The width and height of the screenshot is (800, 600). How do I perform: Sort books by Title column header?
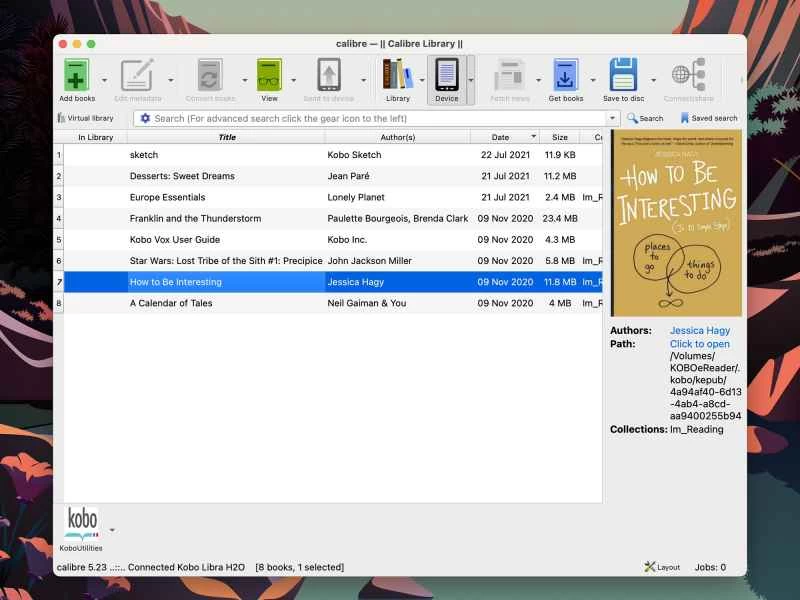point(227,137)
